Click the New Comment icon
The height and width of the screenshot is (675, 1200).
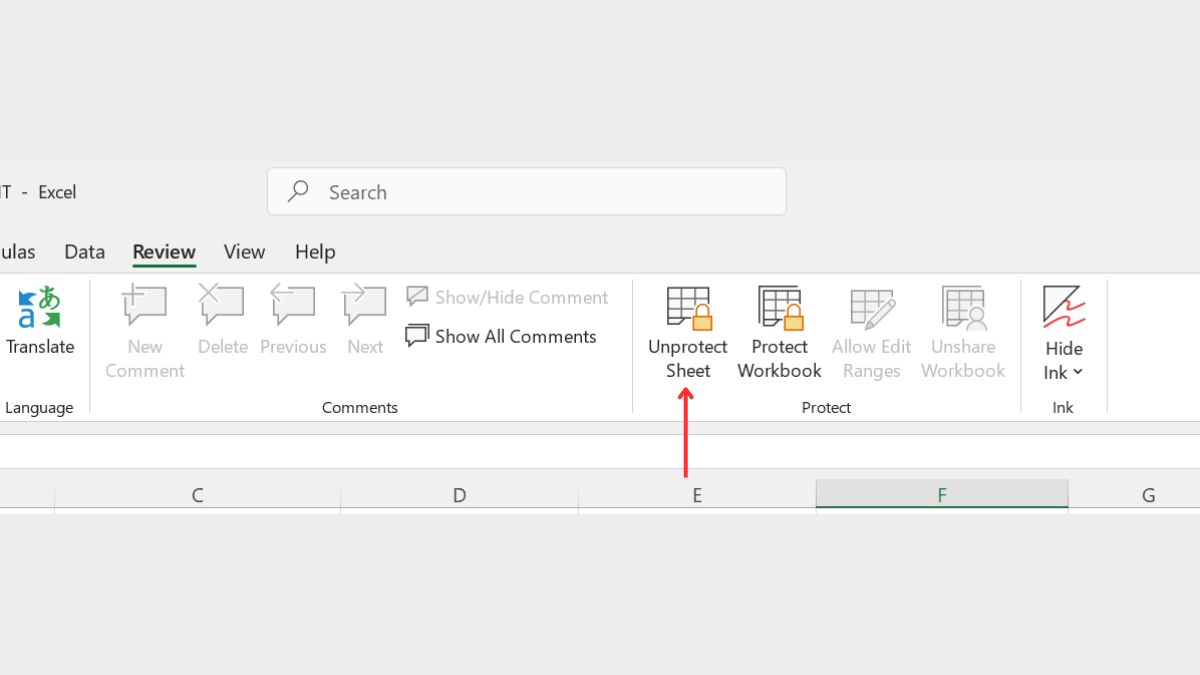click(145, 306)
